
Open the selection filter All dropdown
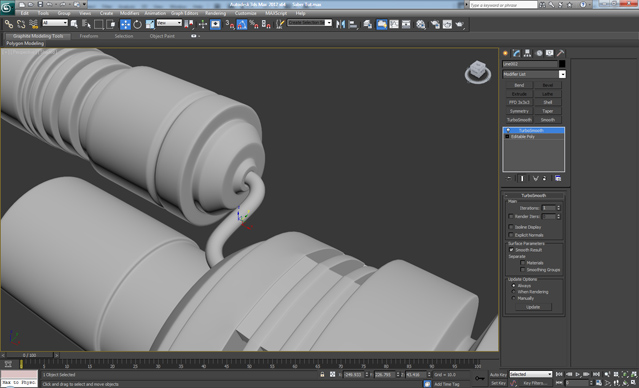click(x=55, y=23)
